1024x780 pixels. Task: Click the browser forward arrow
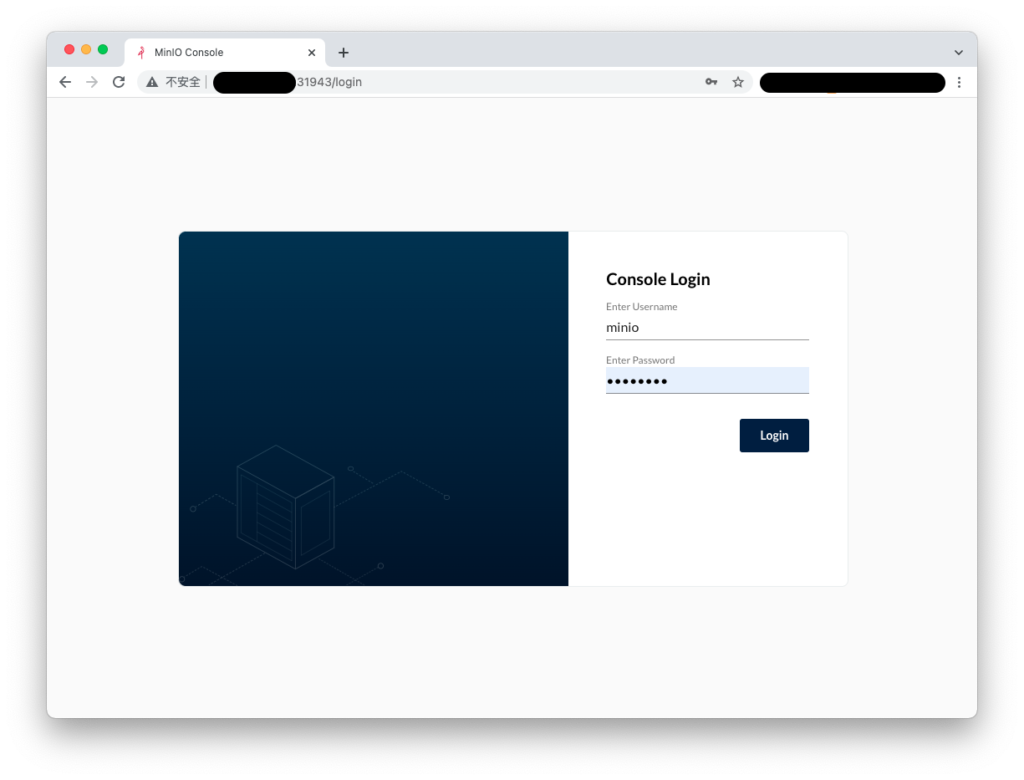click(92, 82)
